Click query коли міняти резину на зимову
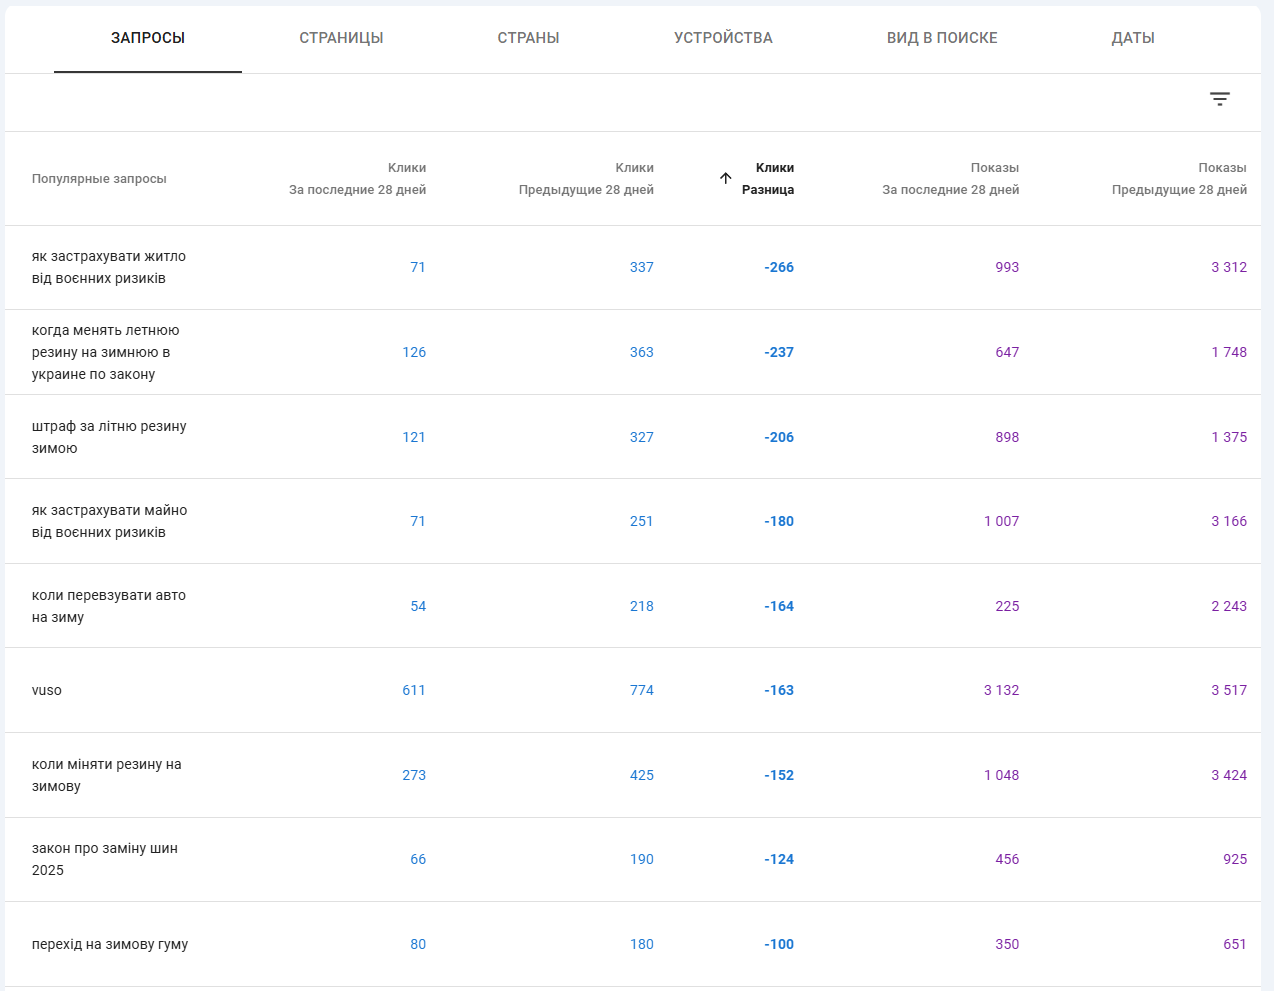1274x991 pixels. tap(106, 775)
